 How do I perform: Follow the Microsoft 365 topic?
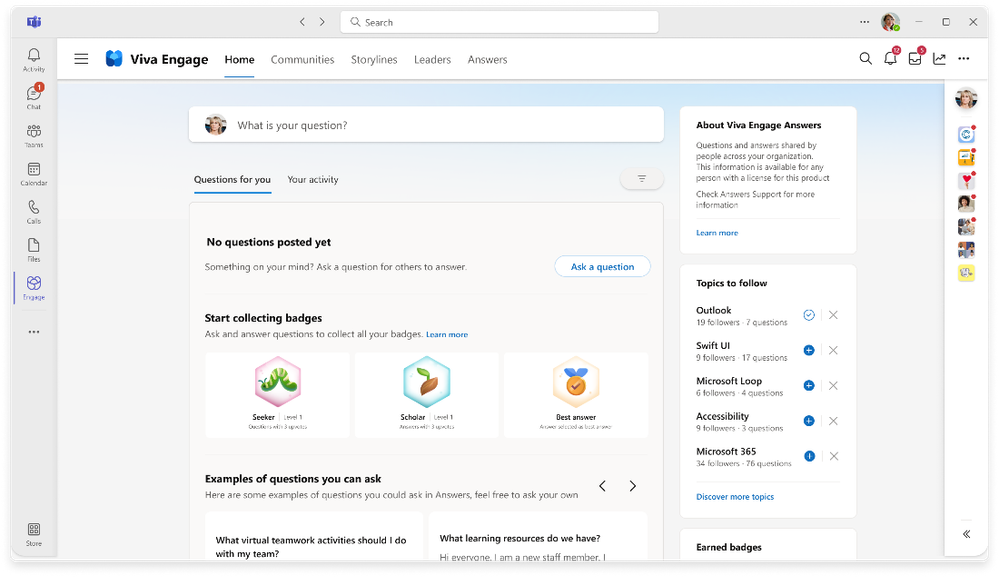(809, 456)
